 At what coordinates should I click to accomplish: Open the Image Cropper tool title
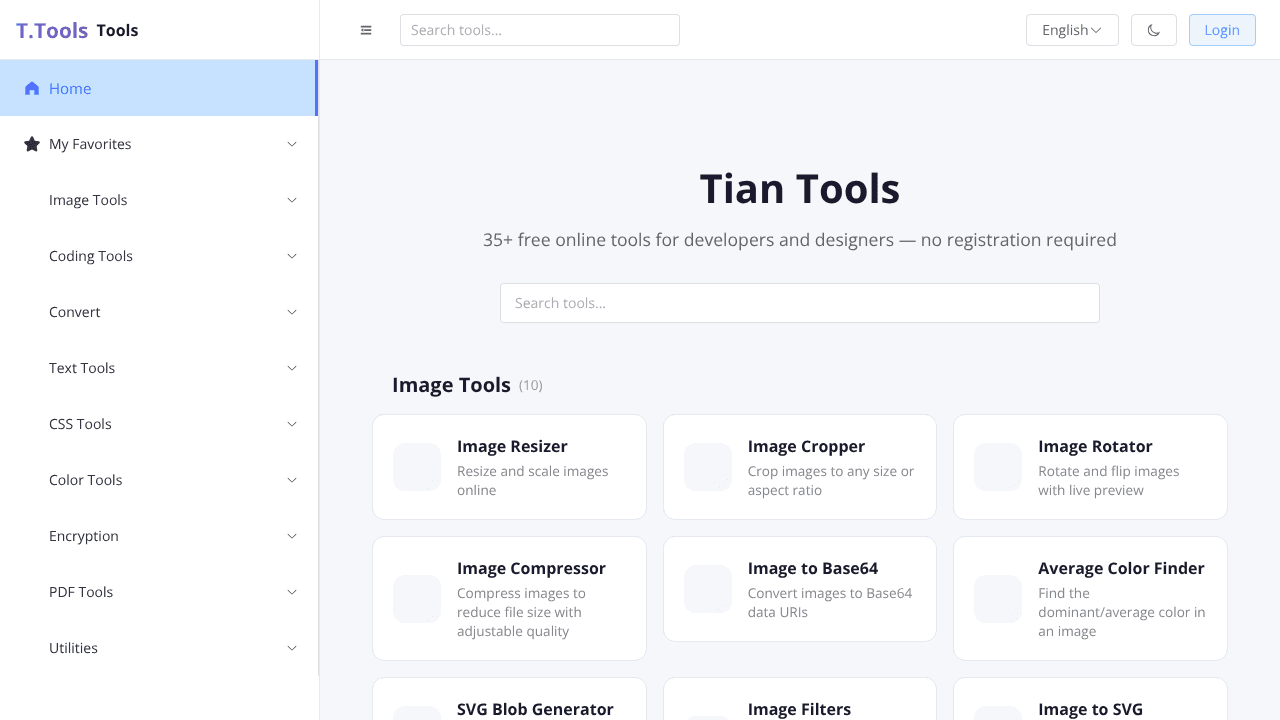pyautogui.click(x=806, y=446)
